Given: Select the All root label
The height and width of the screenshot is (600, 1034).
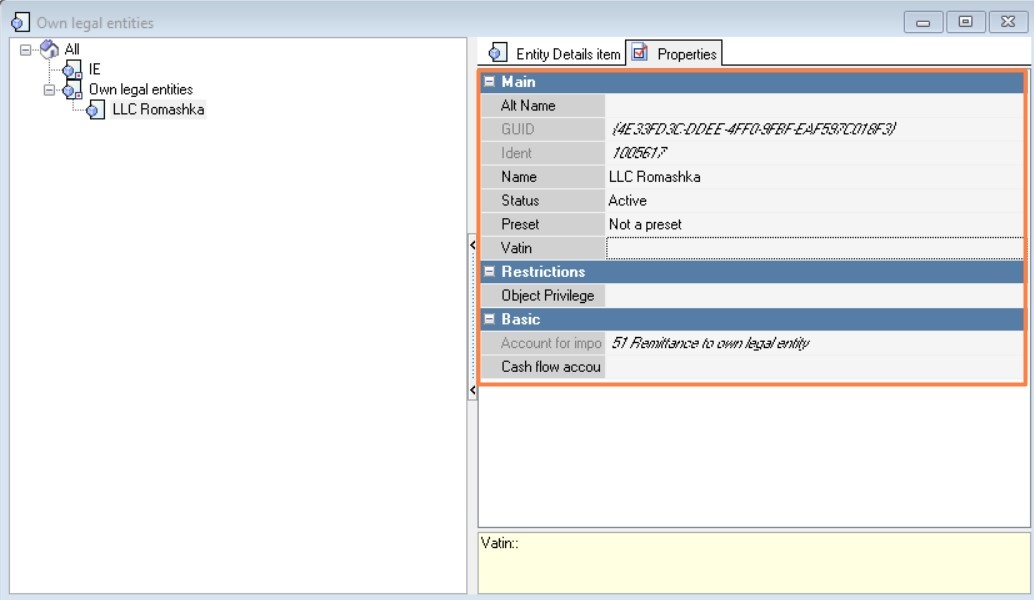Looking at the screenshot, I should click(72, 49).
